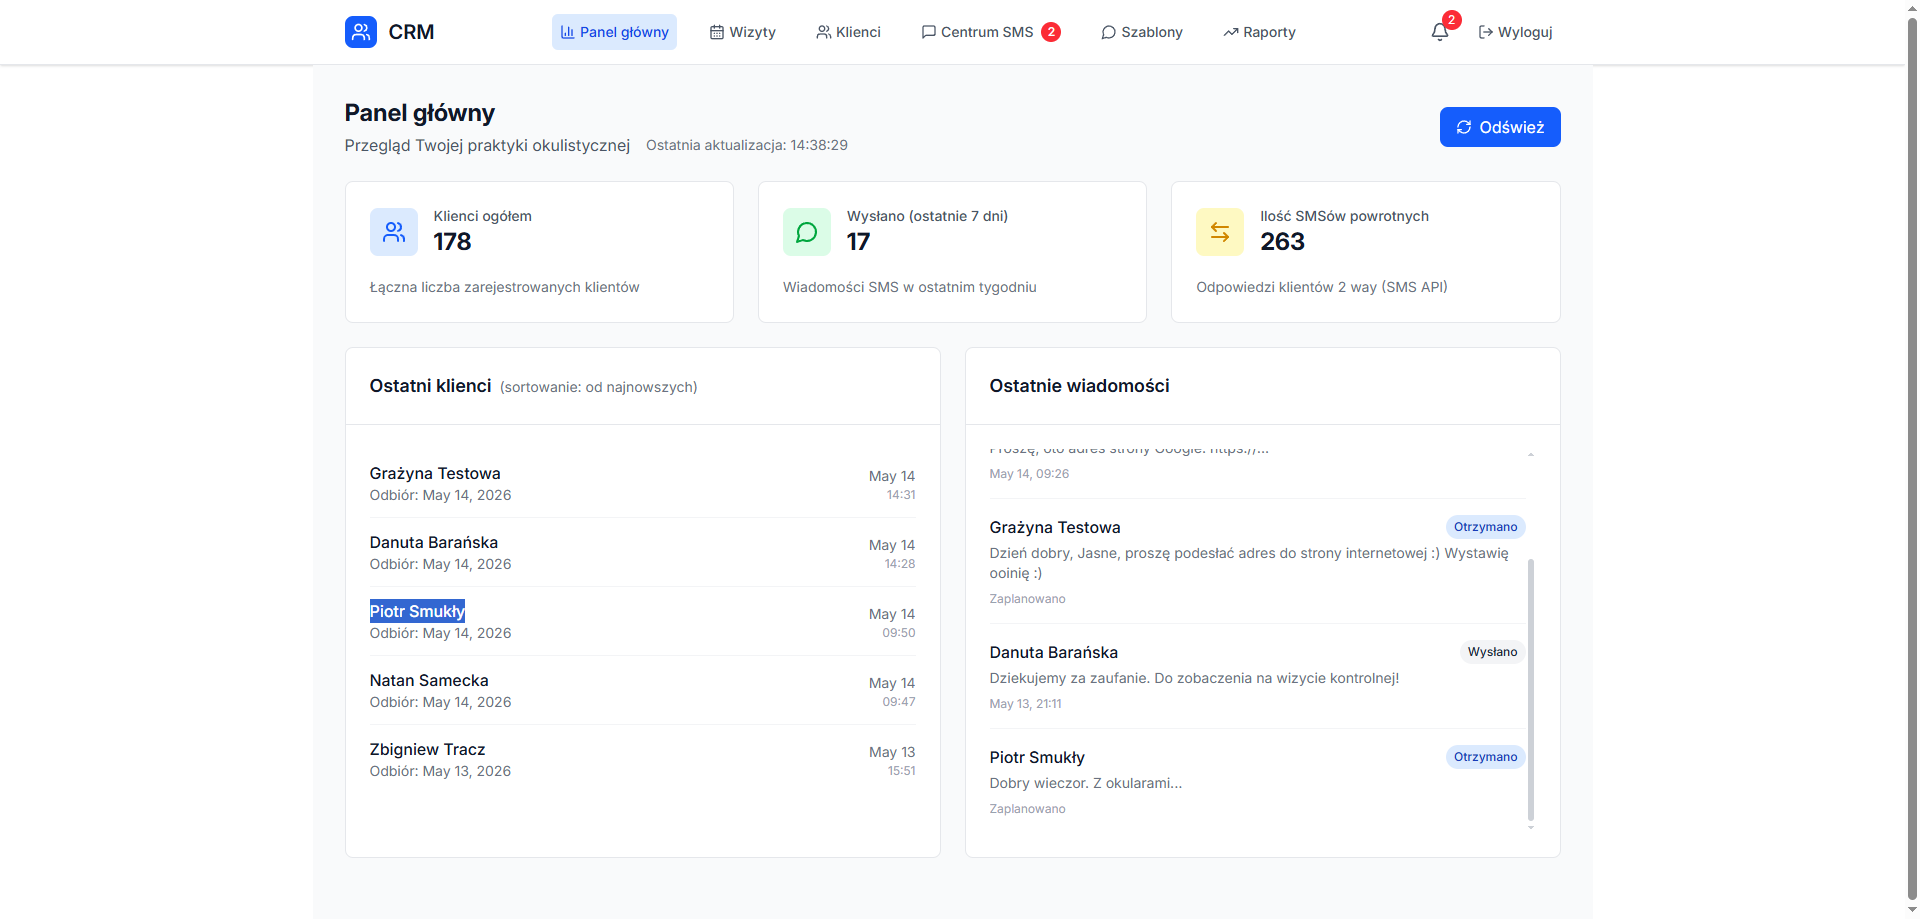Open Grażyna Testowa message in Ostatnie wiadomości

[x=1257, y=562]
